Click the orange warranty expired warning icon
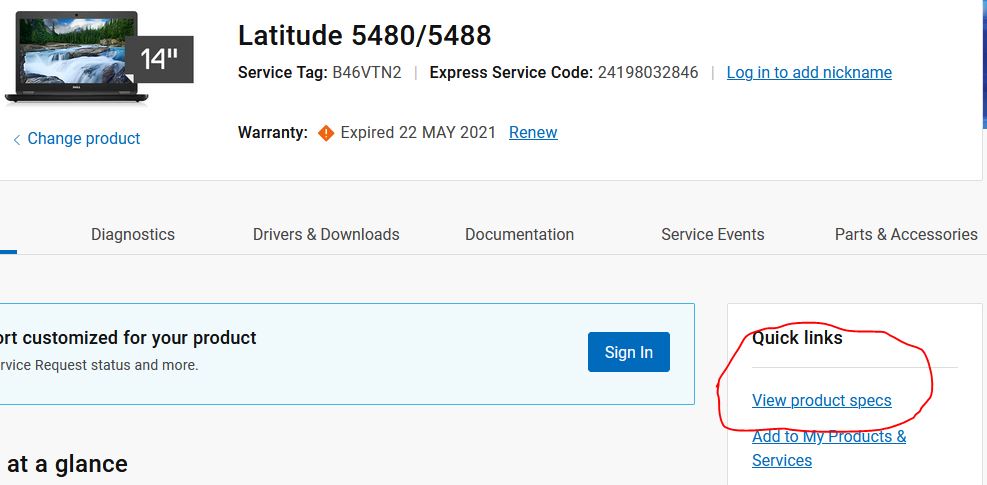Screen dimensions: 987x485 [325, 133]
